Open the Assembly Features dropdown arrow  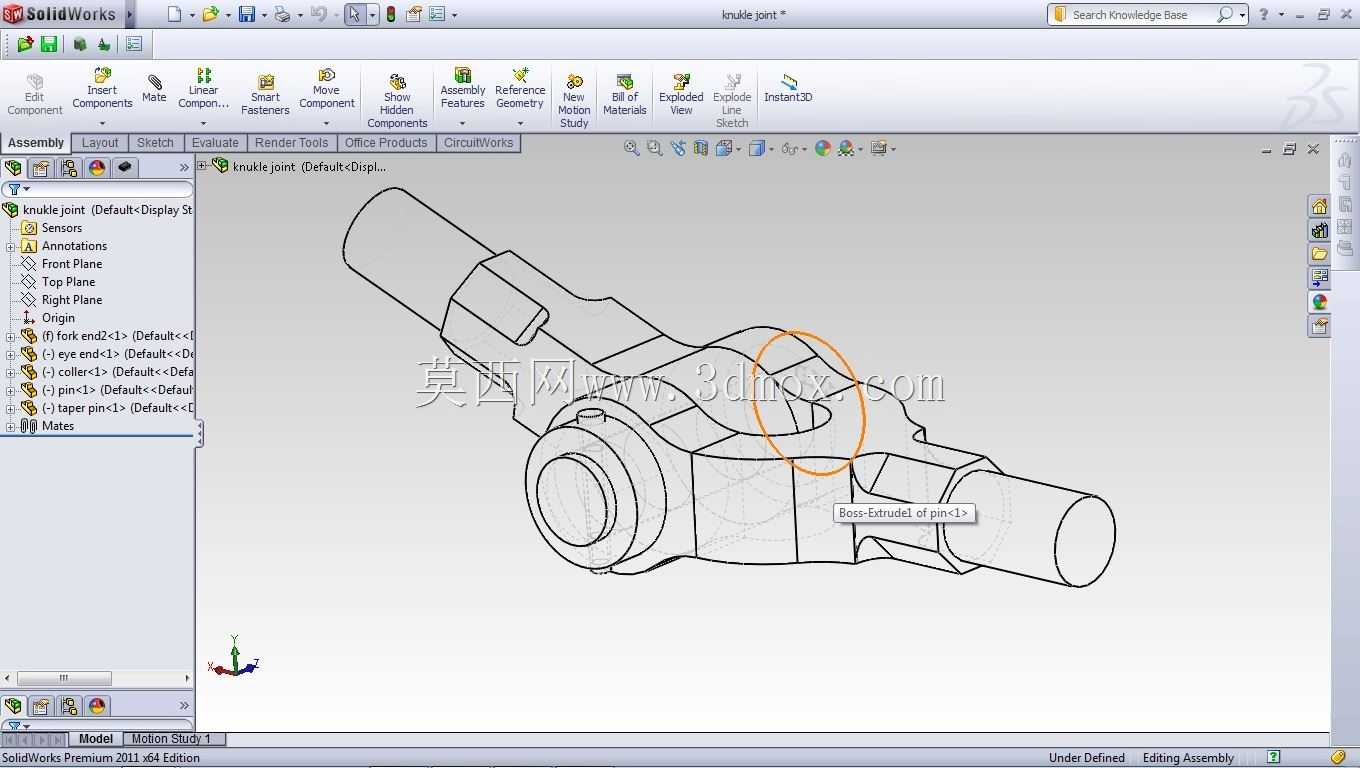coord(462,123)
